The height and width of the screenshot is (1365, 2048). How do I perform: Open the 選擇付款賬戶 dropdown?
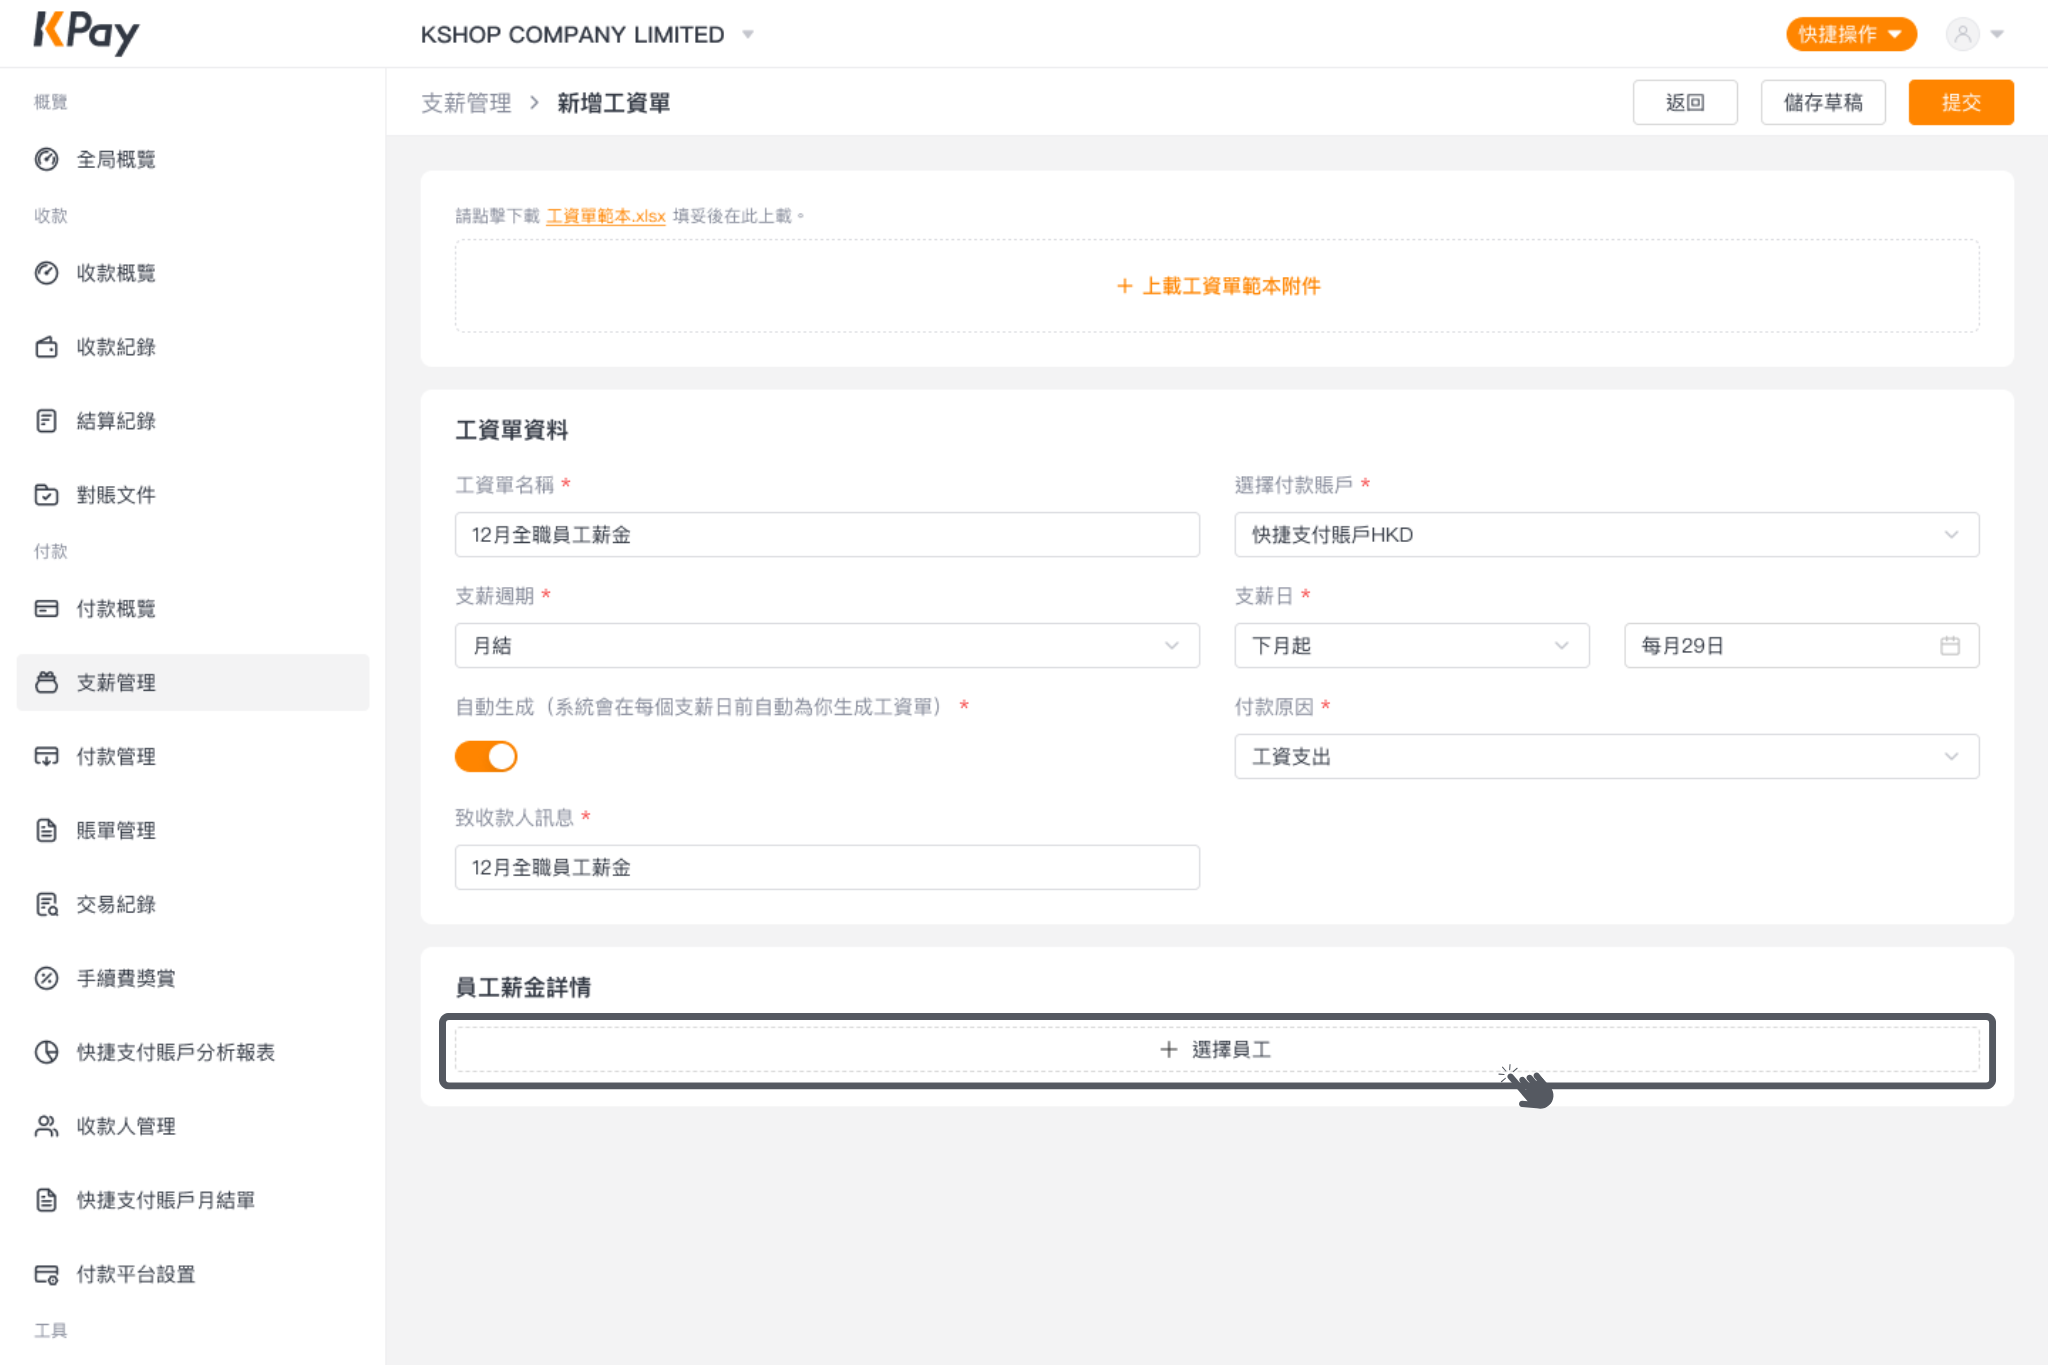(x=1607, y=535)
